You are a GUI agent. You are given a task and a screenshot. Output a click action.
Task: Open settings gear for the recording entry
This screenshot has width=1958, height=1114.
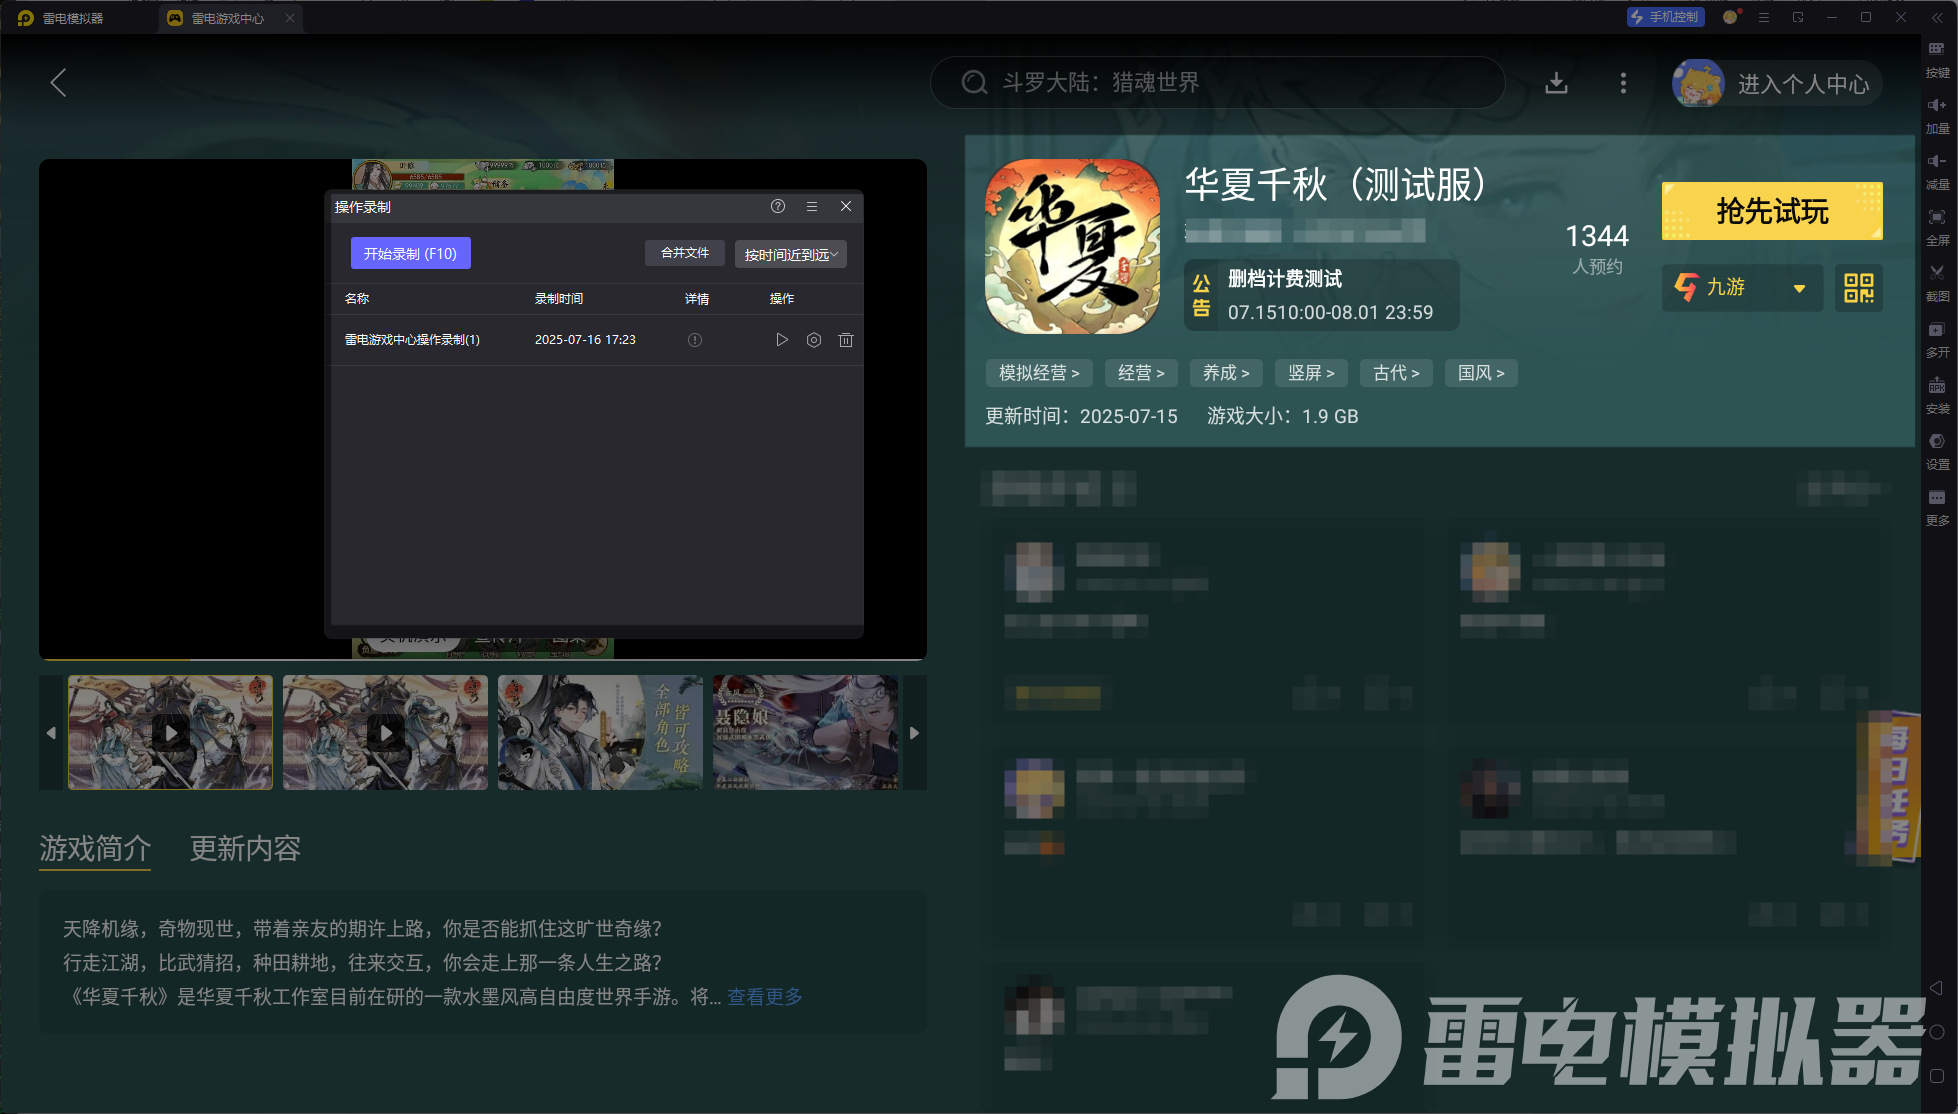click(x=814, y=340)
